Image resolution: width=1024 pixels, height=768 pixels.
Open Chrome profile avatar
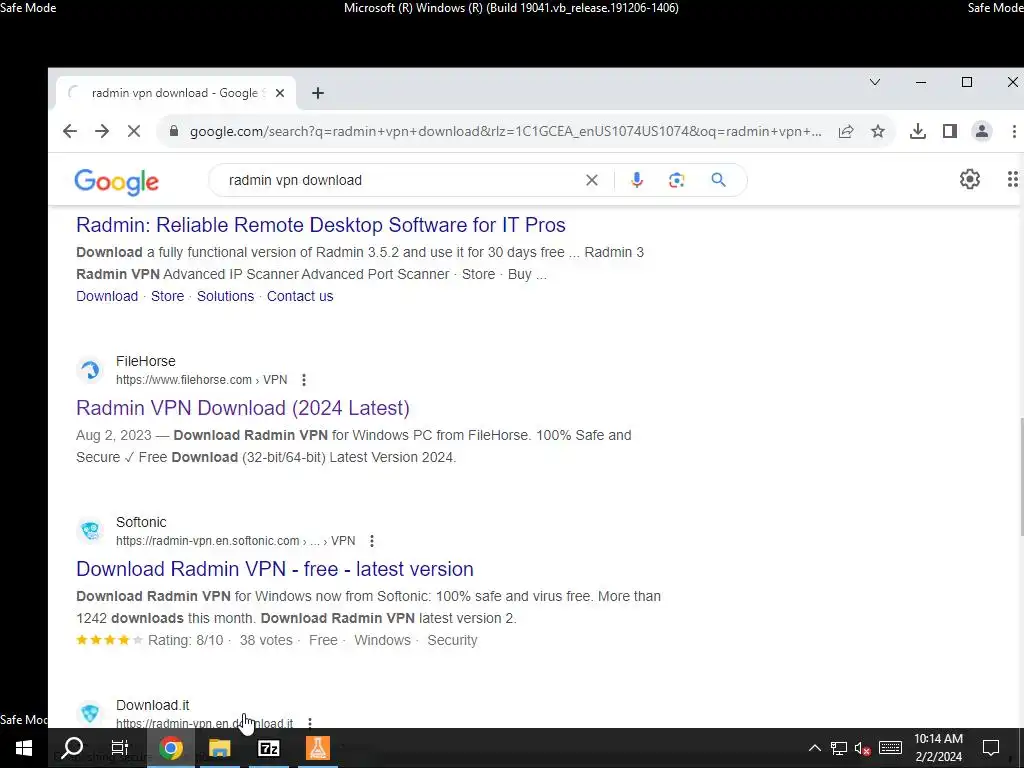982,131
